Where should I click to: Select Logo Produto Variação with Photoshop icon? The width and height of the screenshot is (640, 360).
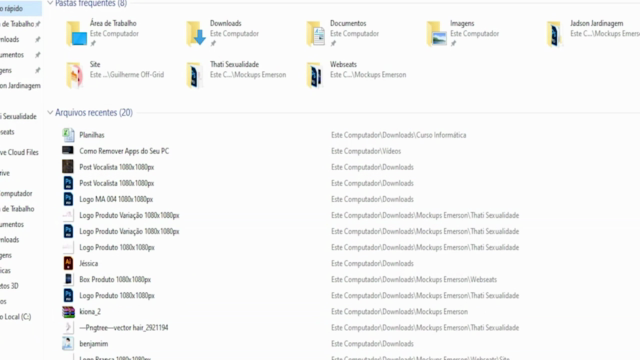click(121, 231)
